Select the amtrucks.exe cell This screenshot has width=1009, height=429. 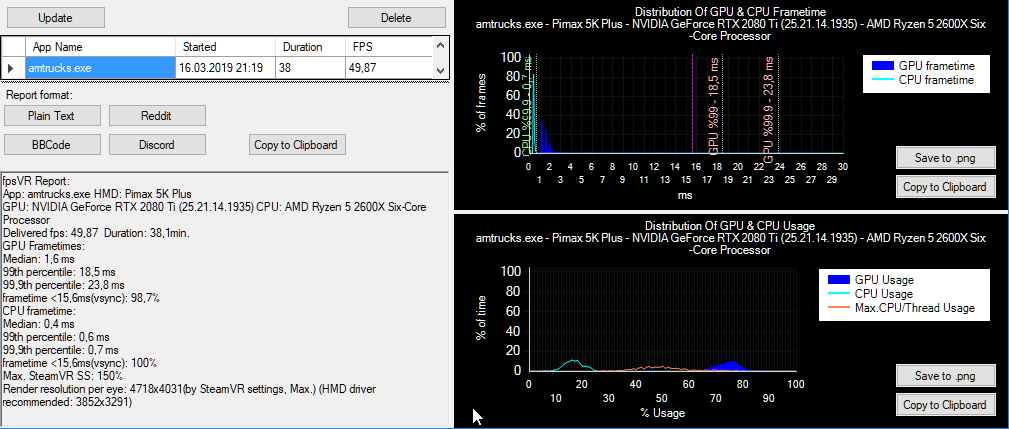[x=100, y=68]
